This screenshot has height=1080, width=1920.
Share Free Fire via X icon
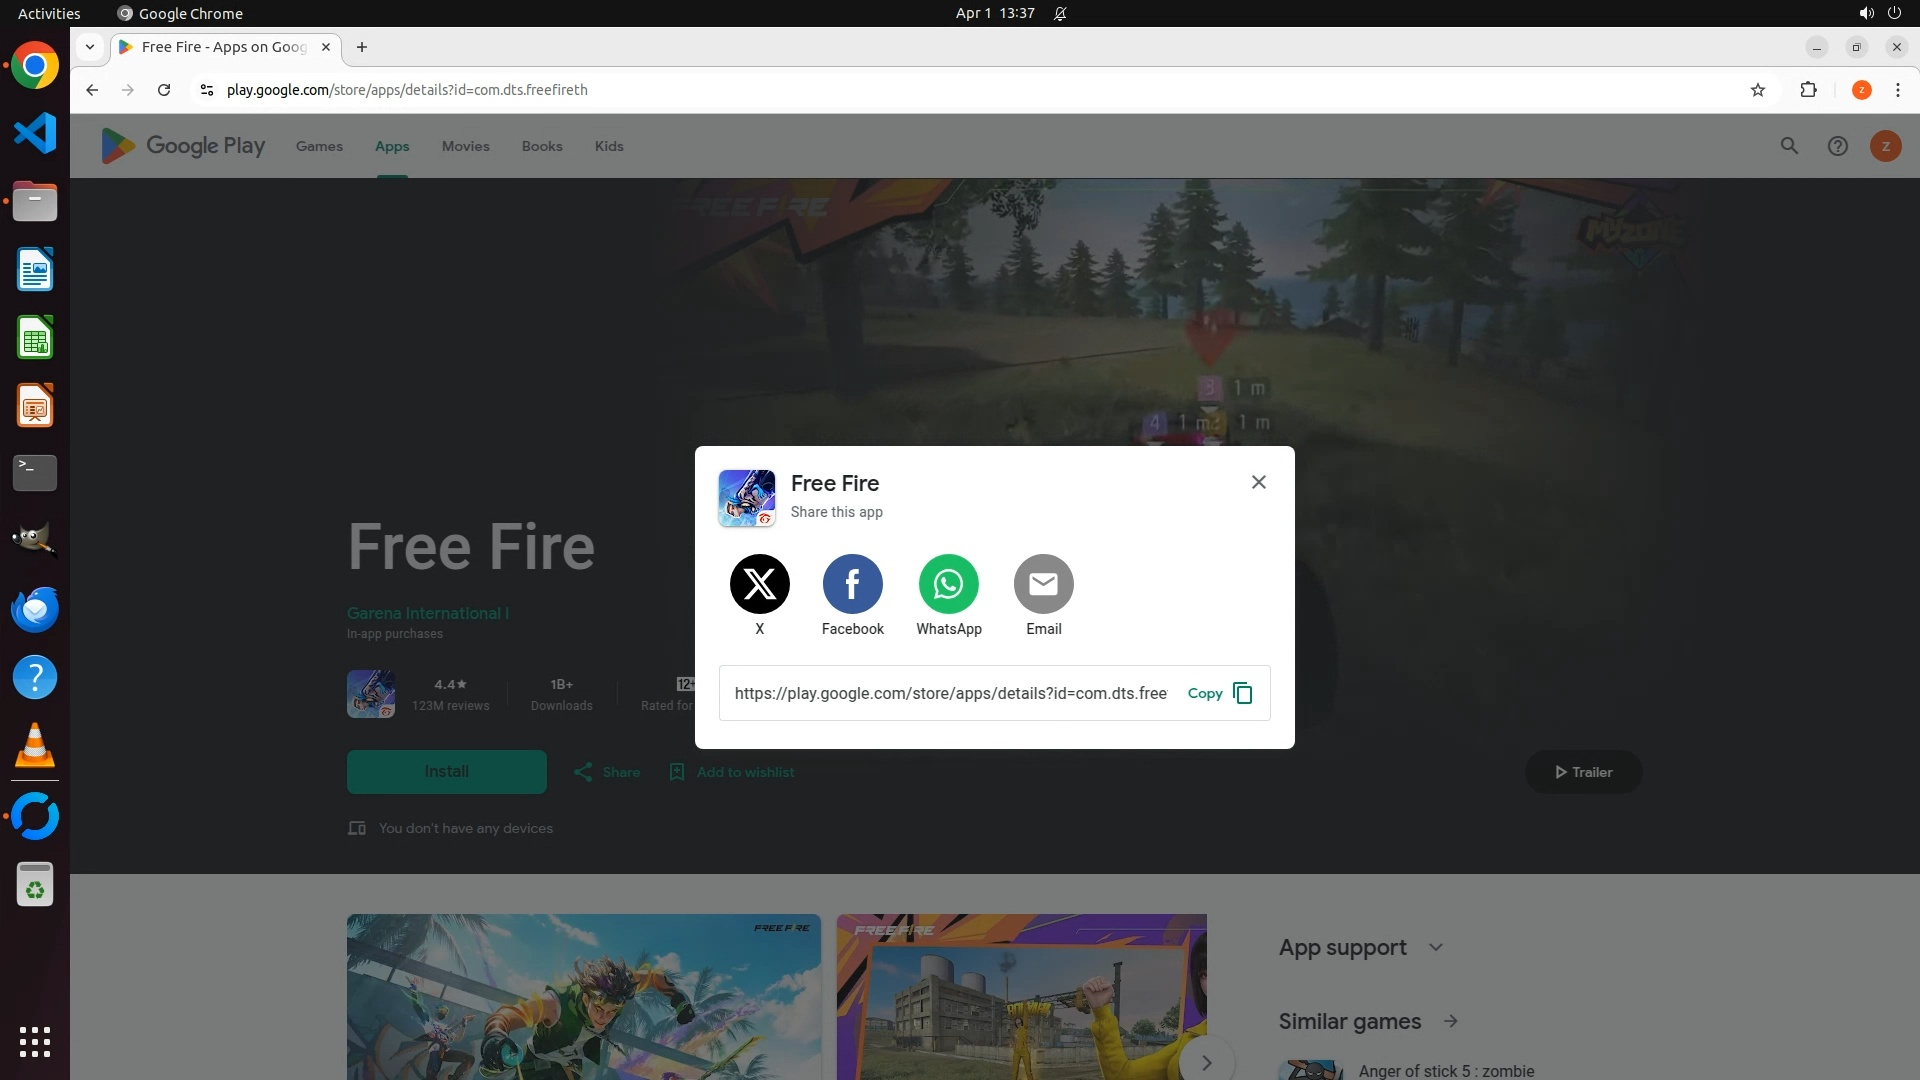tap(759, 584)
